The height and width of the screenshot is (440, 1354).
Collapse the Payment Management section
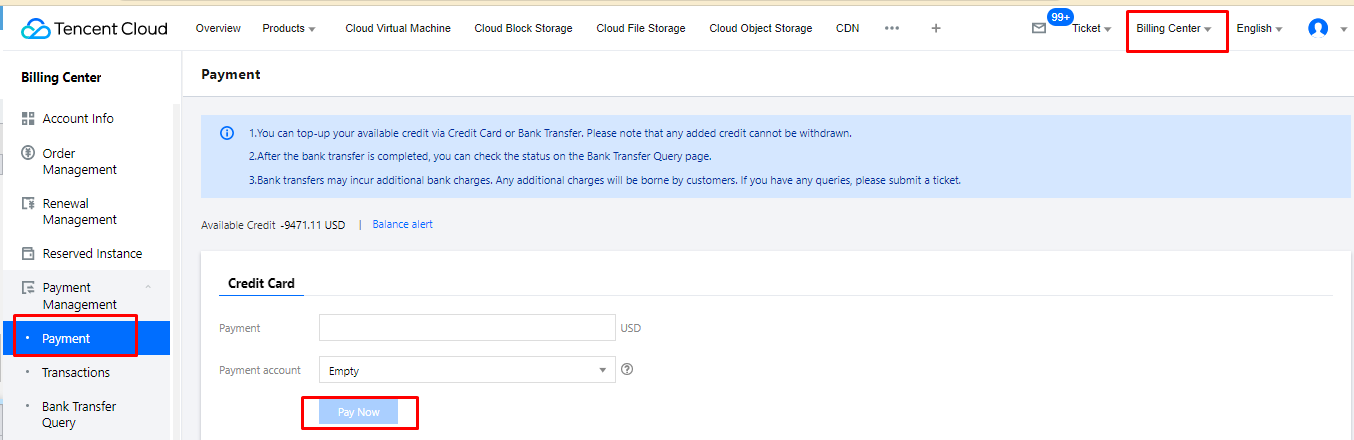[148, 288]
